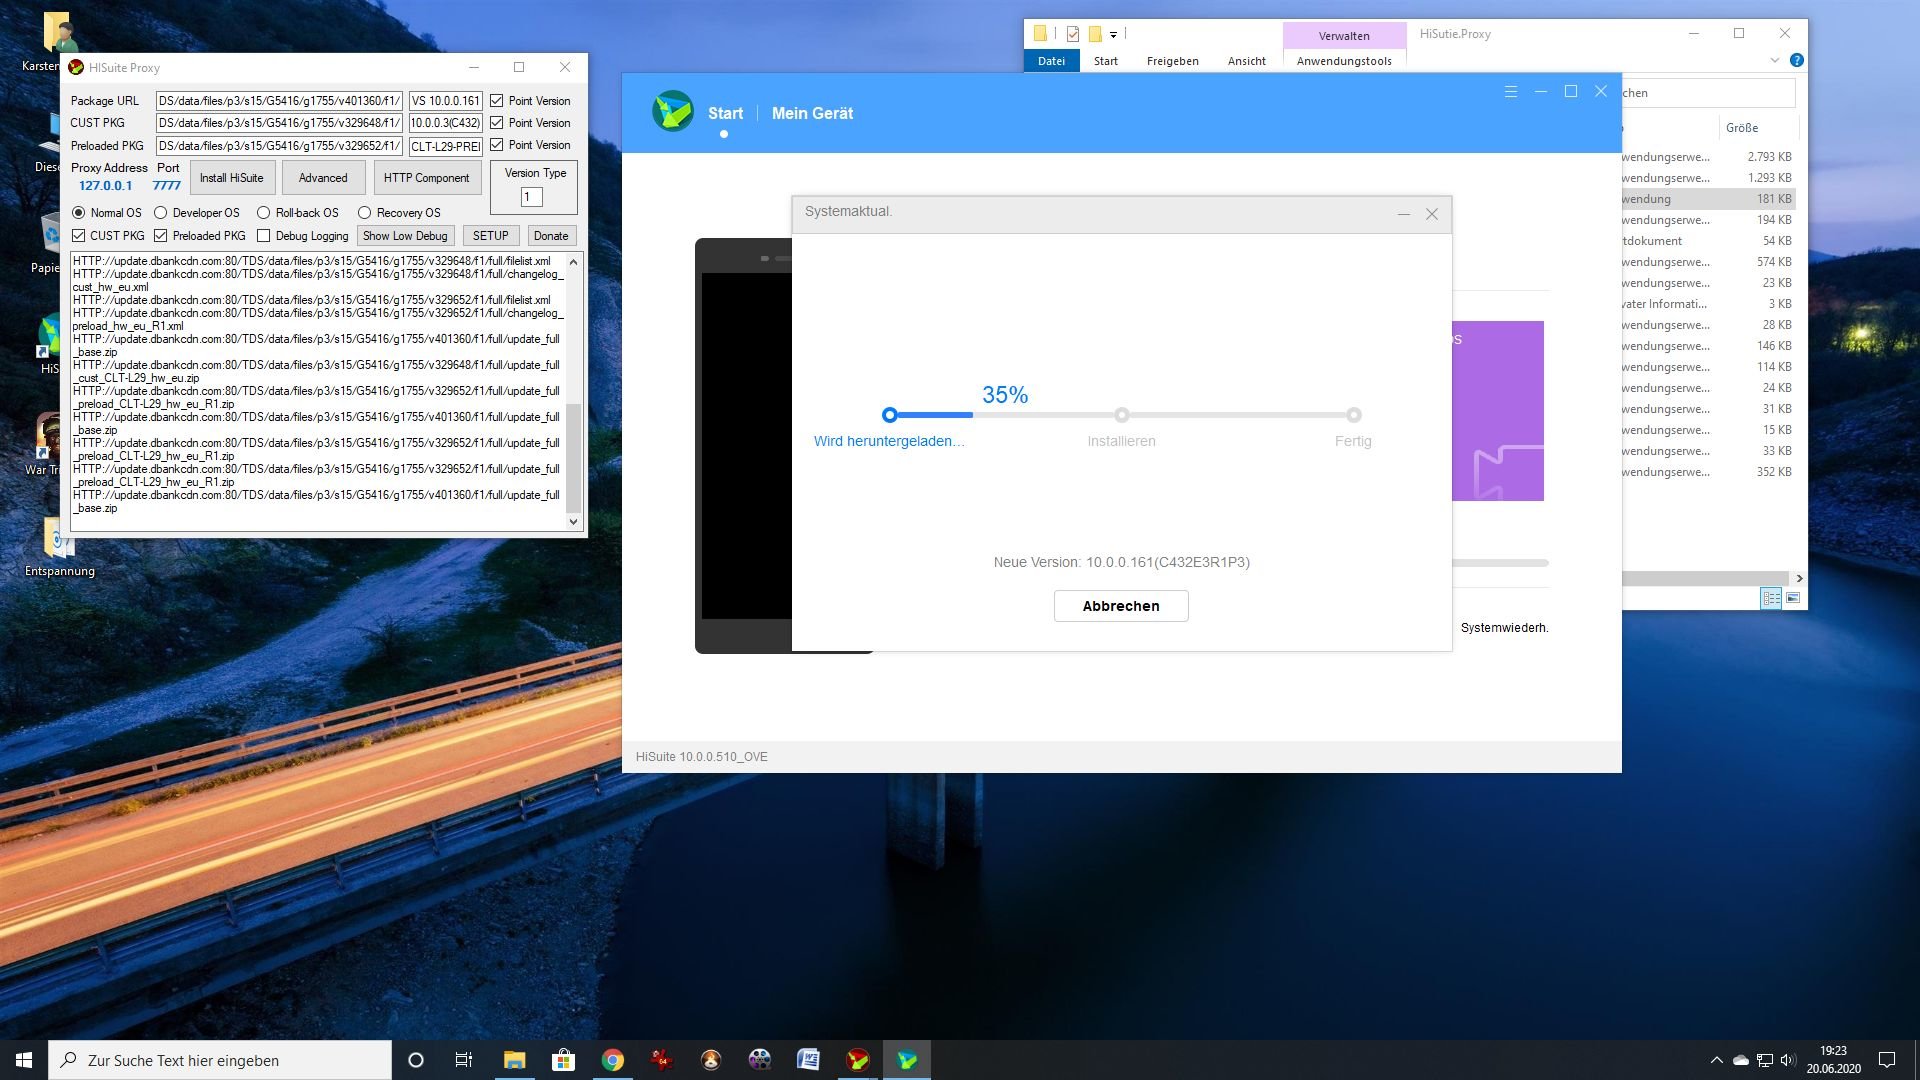The image size is (1920, 1080).
Task: Open HiSuite hamburger menu icon
Action: (1511, 92)
